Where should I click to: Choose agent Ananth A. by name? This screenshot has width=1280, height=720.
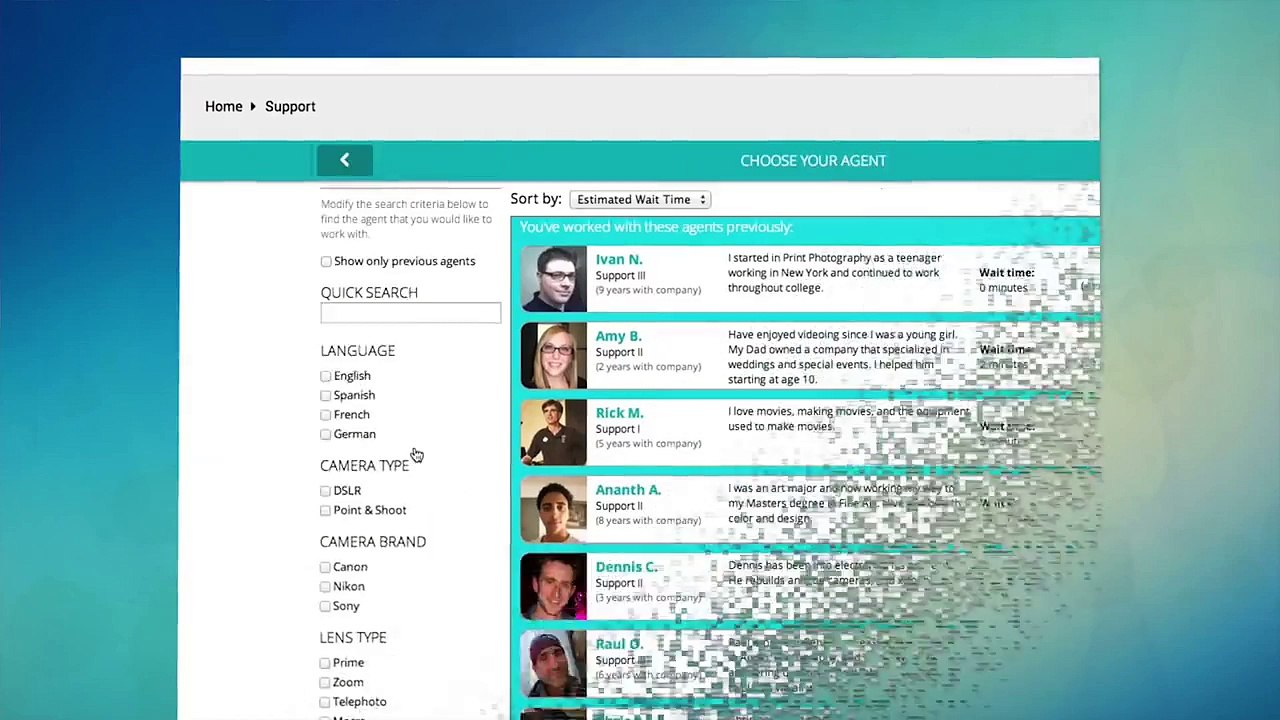coord(628,490)
